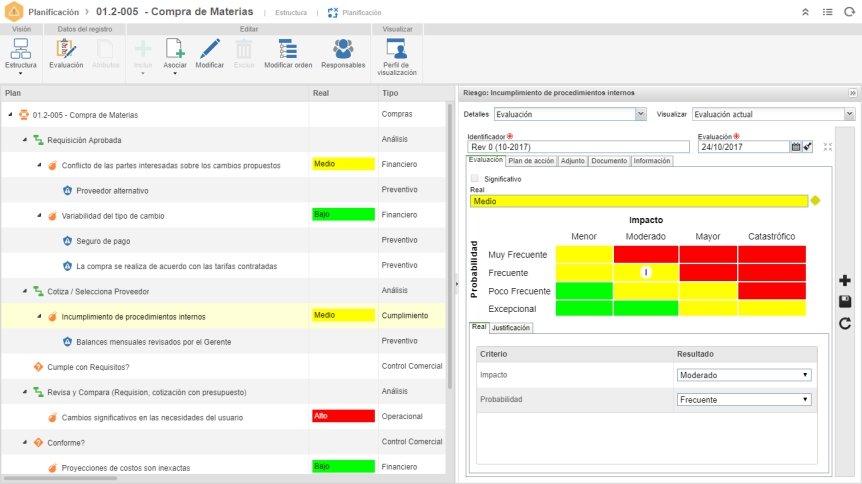This screenshot has height=484, width=862.
Task: Toggle the Significativo checkbox
Action: pos(474,179)
